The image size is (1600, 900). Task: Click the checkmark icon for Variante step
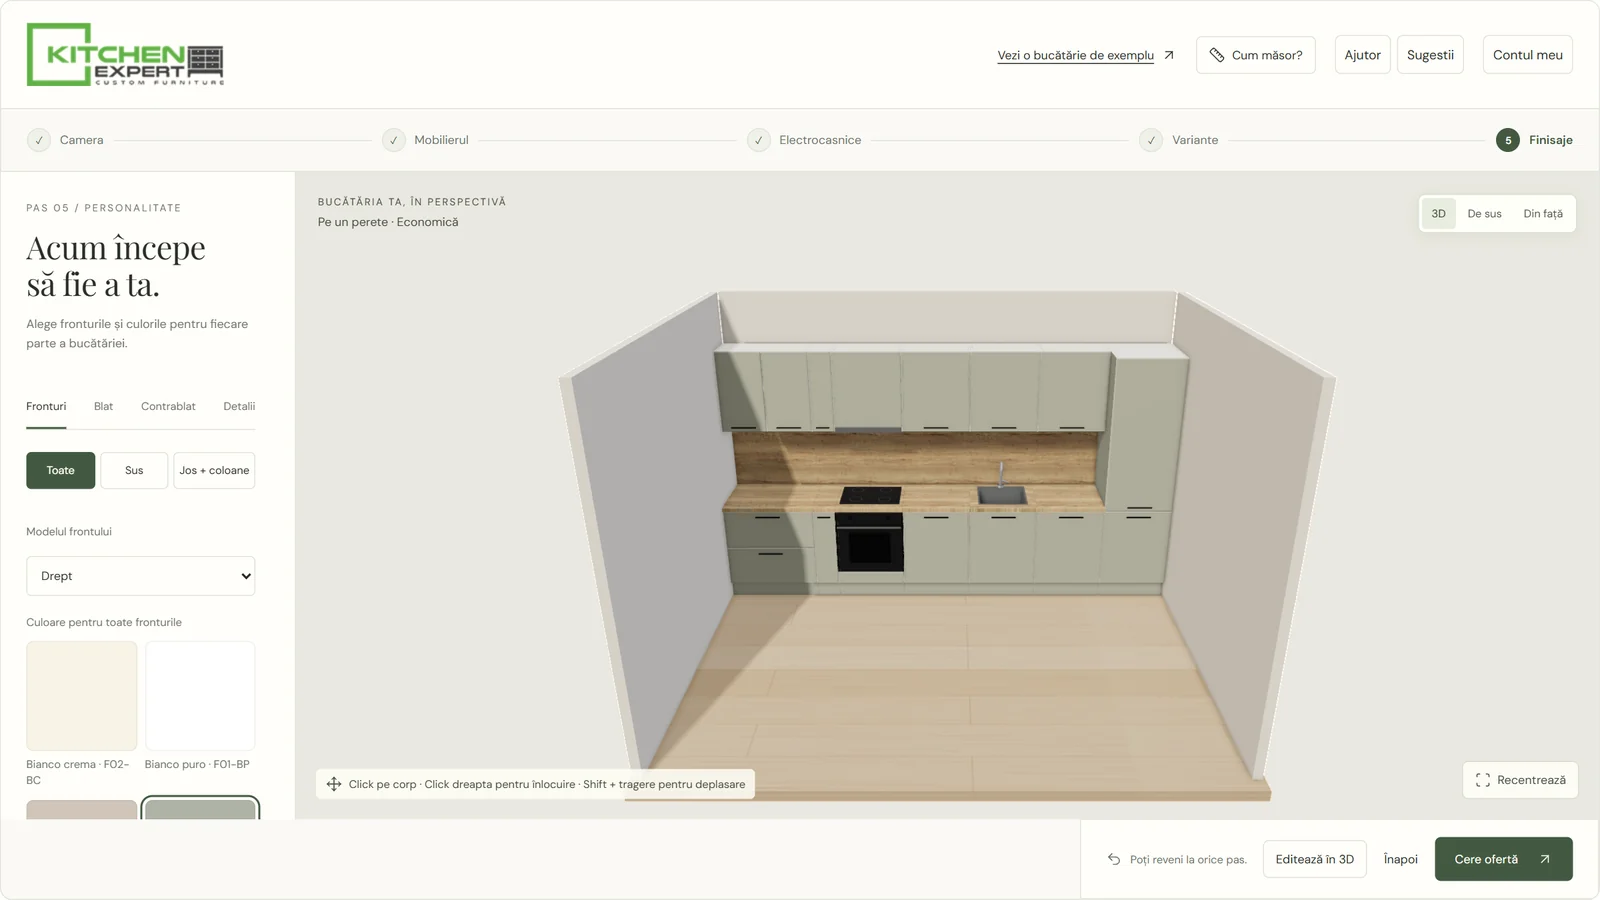1151,140
